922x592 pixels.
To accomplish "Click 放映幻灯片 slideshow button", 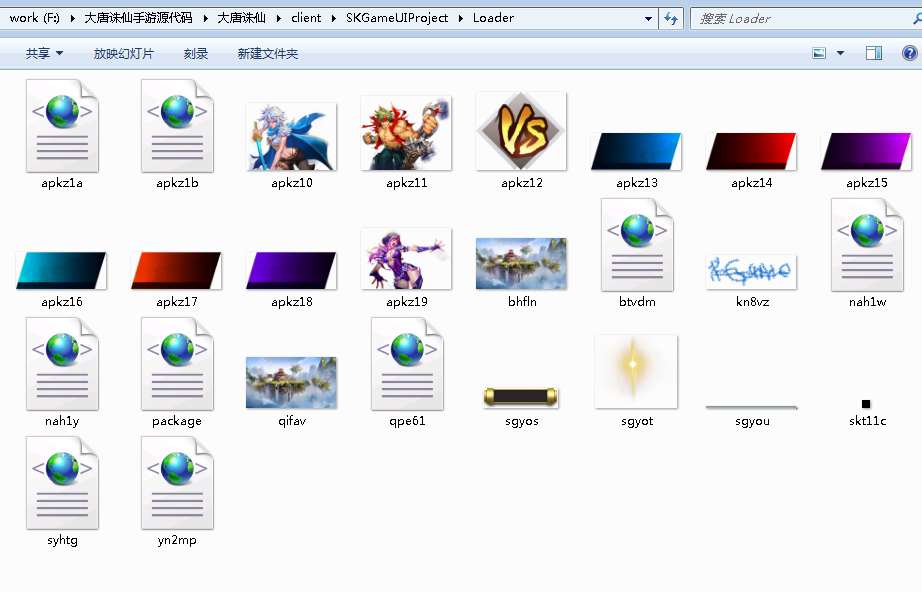I will pos(124,53).
